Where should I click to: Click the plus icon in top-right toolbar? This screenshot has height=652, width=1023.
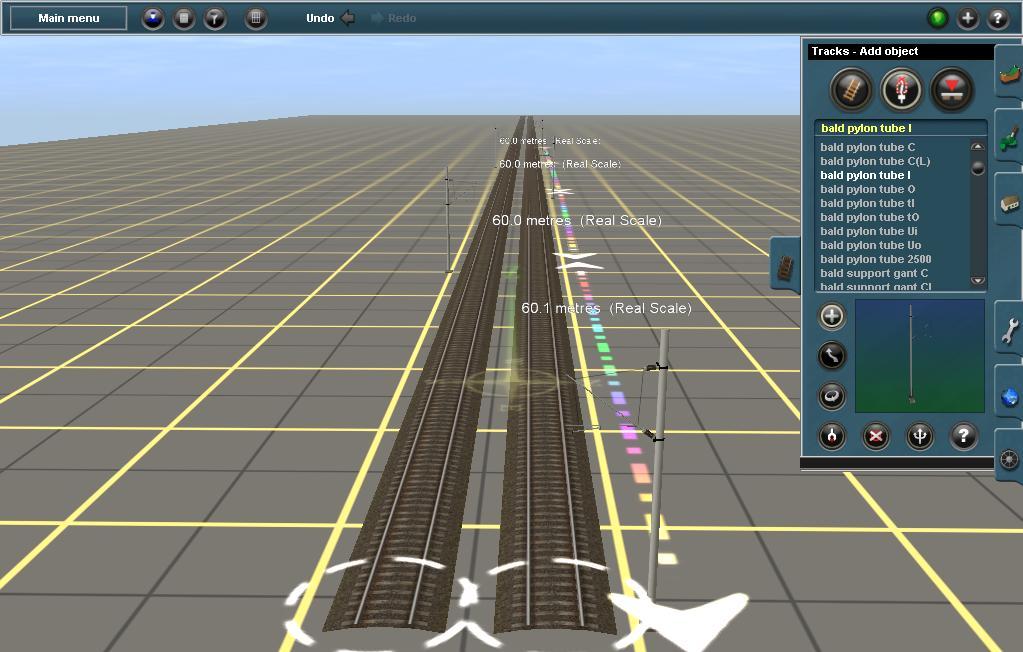[x=968, y=18]
